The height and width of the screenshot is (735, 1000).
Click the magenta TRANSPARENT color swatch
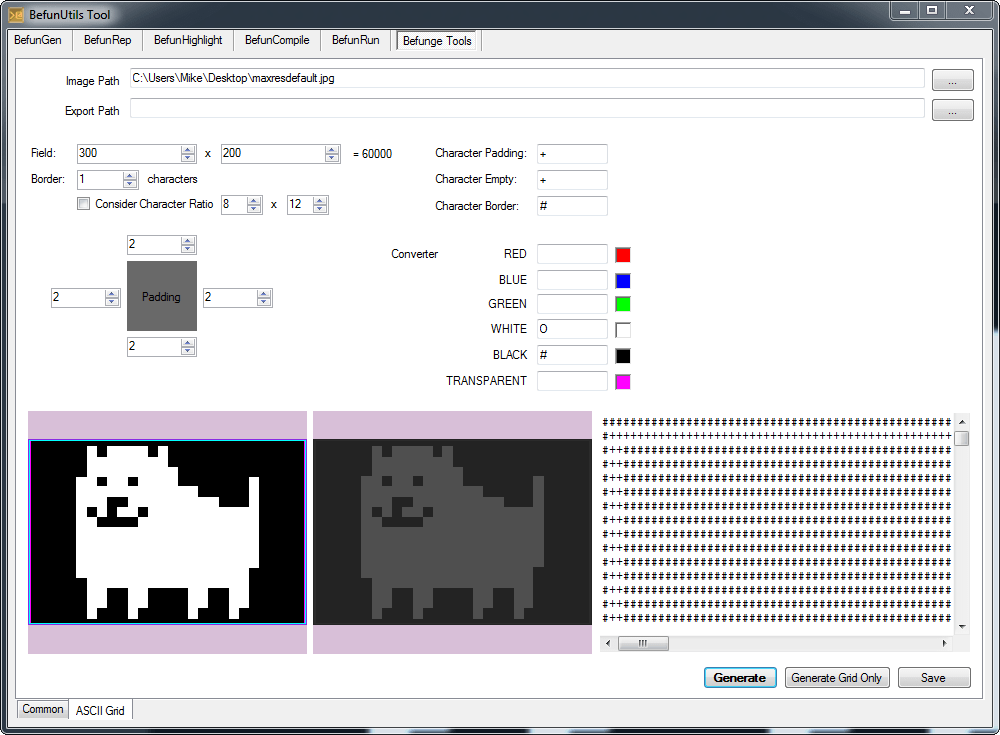(x=623, y=382)
